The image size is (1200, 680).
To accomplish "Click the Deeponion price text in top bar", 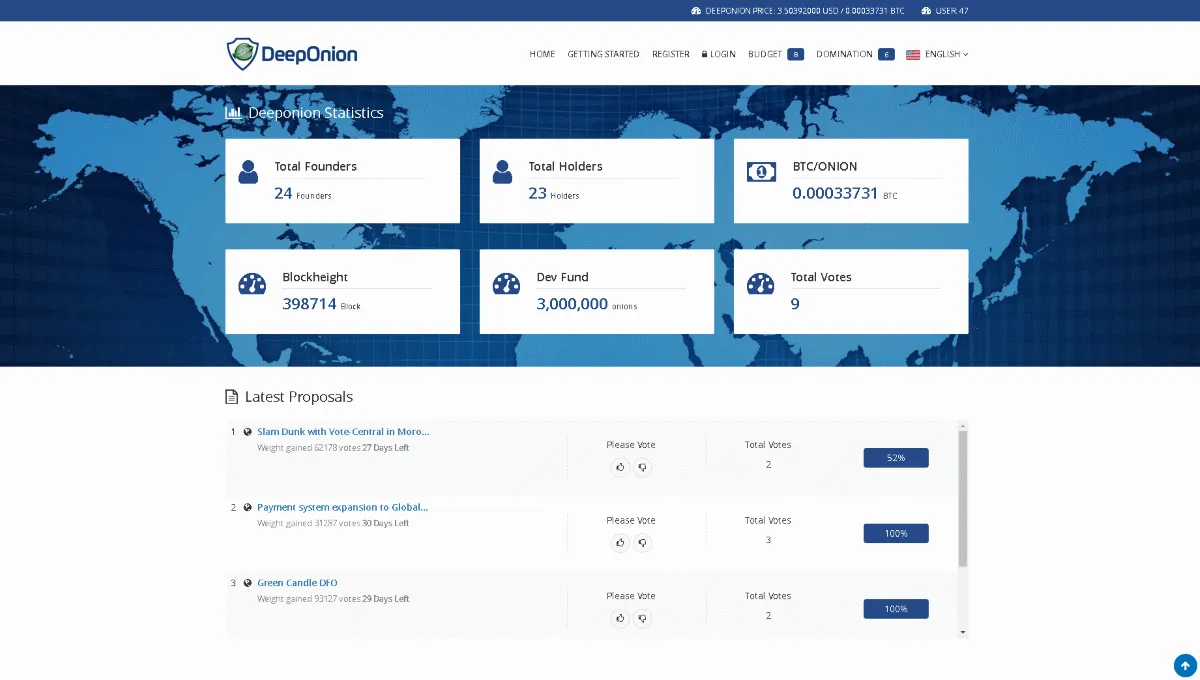I will (x=805, y=11).
